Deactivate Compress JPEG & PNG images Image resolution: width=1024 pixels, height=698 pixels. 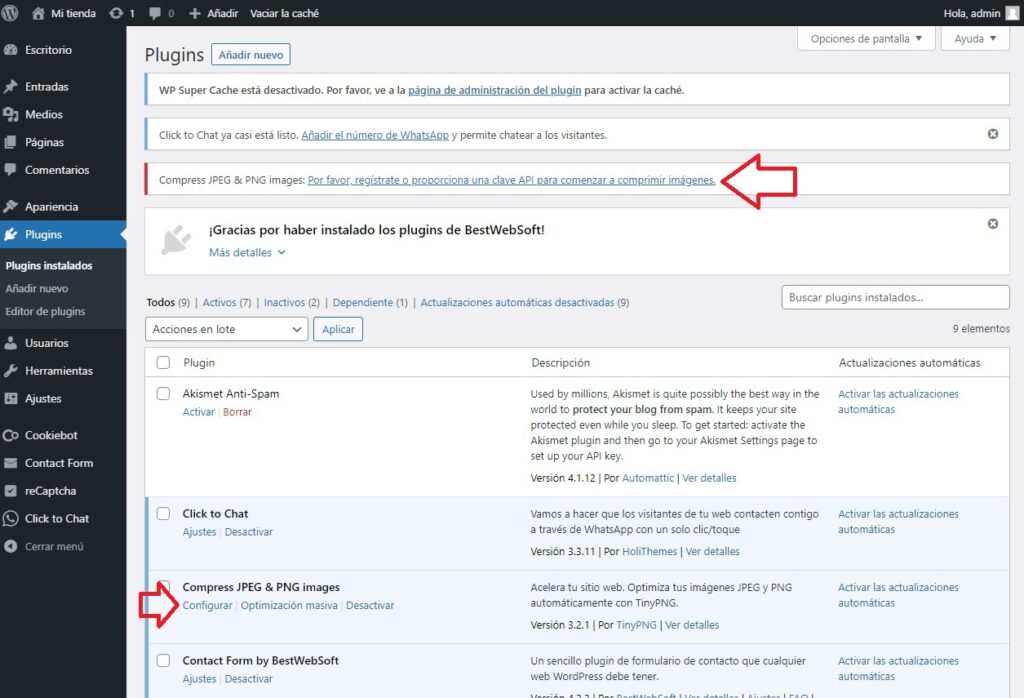[370, 605]
